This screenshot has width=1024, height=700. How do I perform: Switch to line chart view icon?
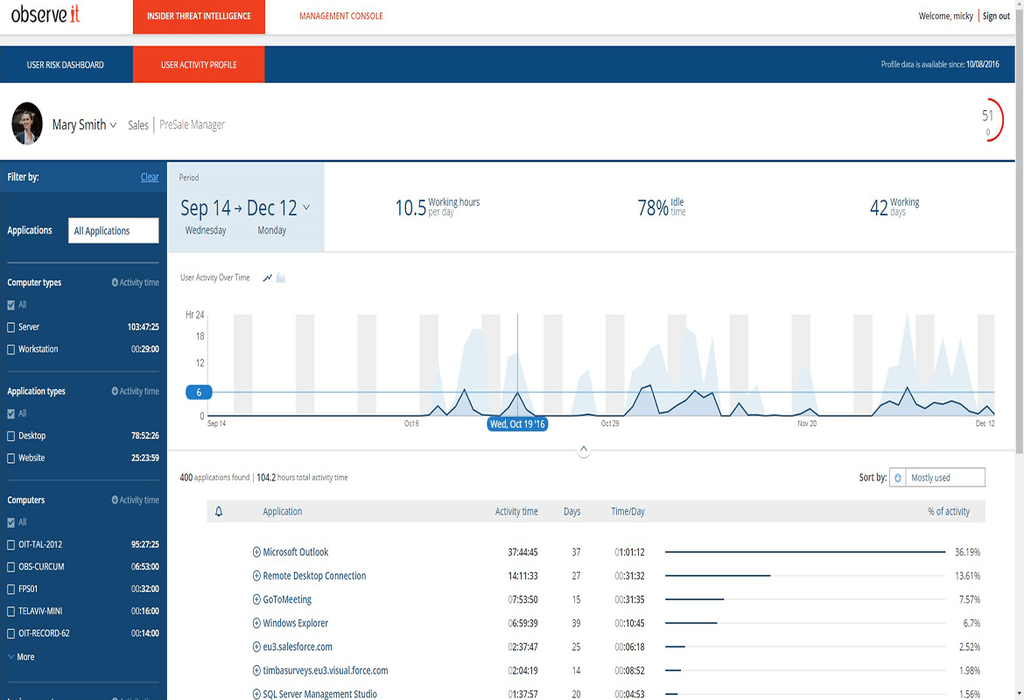coord(267,278)
